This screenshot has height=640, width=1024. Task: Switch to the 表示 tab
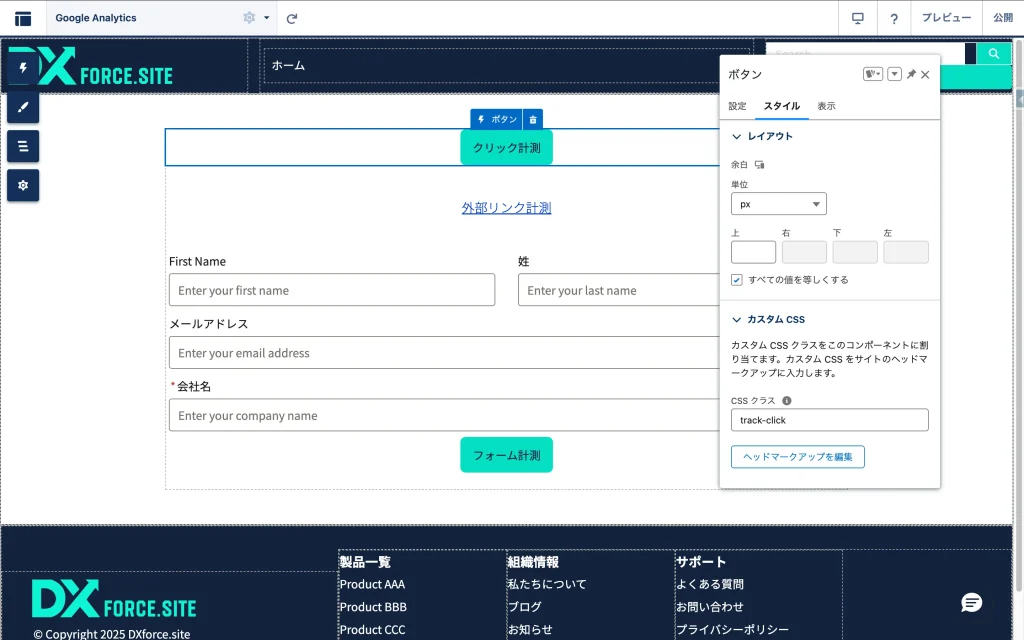tap(826, 106)
